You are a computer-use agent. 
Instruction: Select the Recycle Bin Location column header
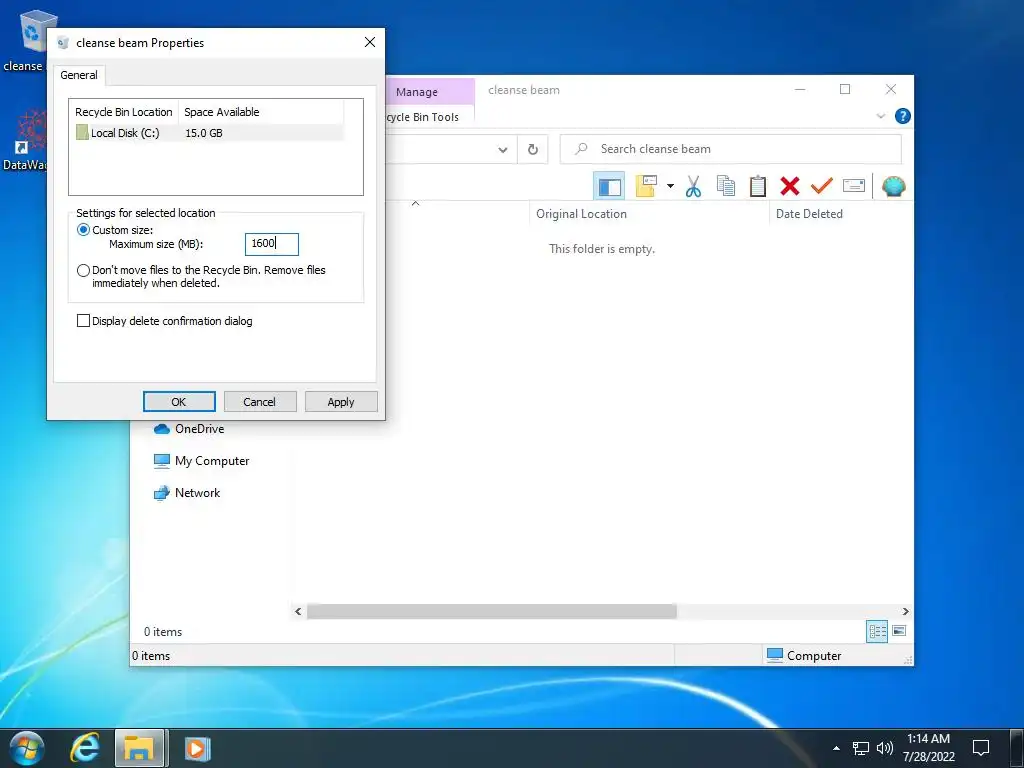click(123, 112)
